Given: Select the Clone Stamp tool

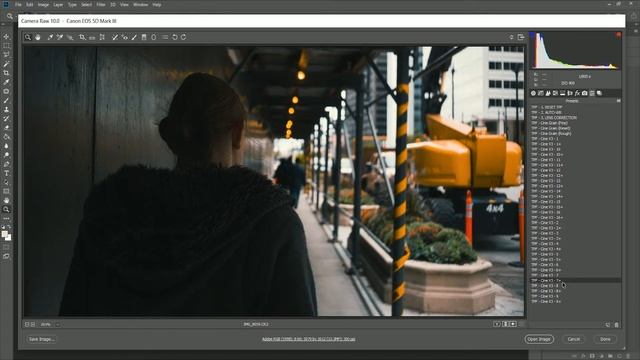Looking at the screenshot, I should (x=6, y=109).
